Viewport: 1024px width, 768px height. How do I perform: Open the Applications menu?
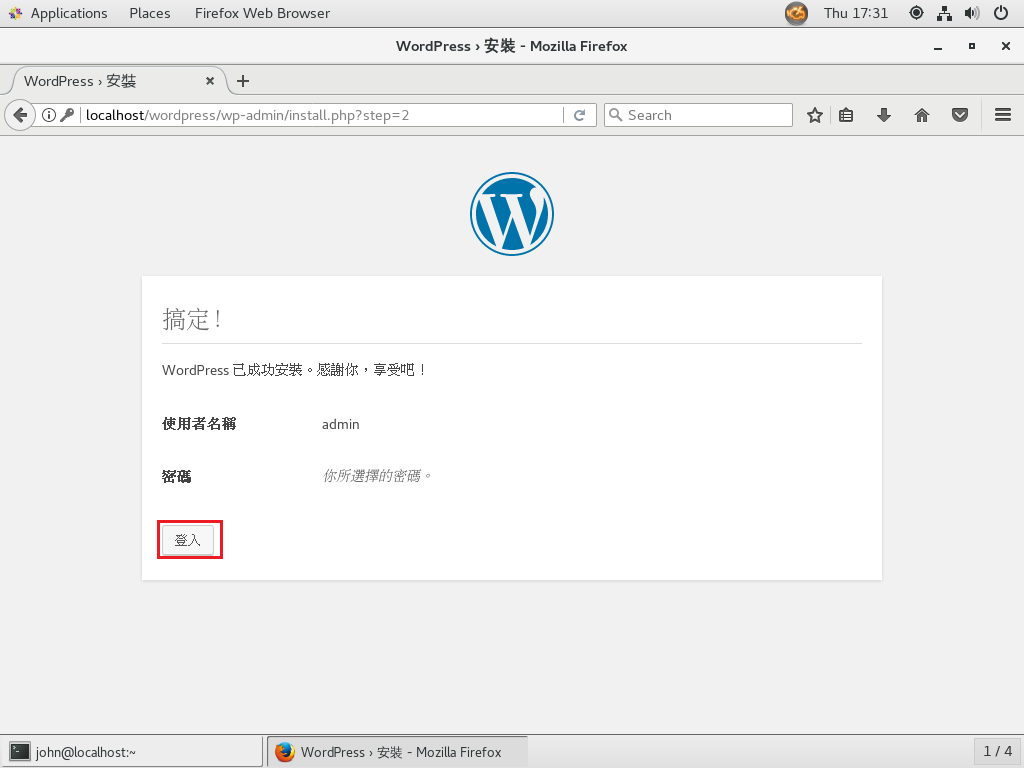pos(58,13)
